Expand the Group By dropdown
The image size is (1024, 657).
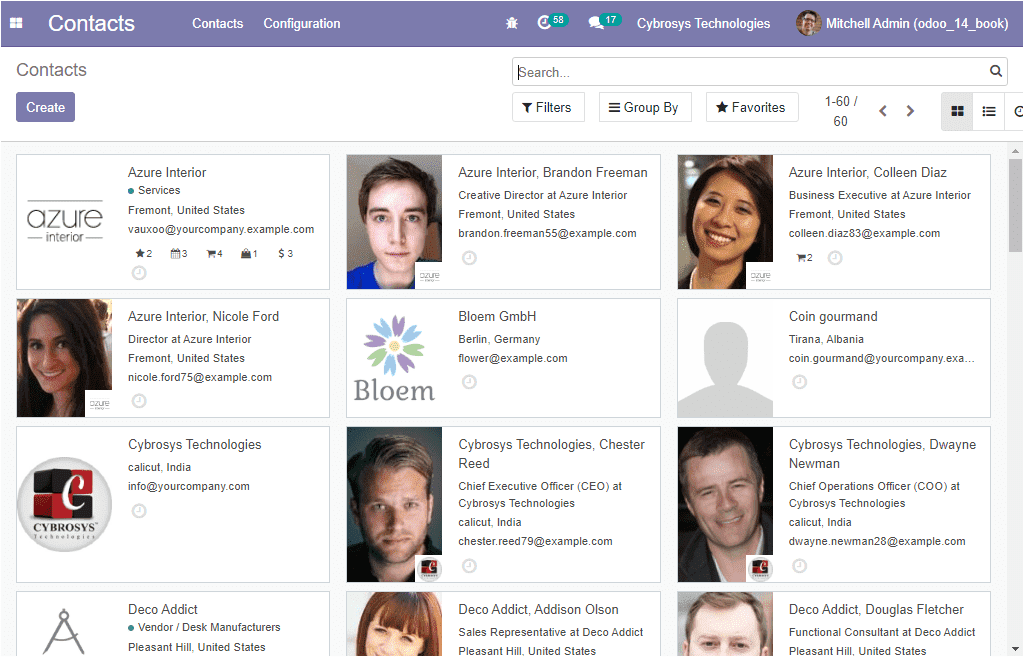(644, 108)
